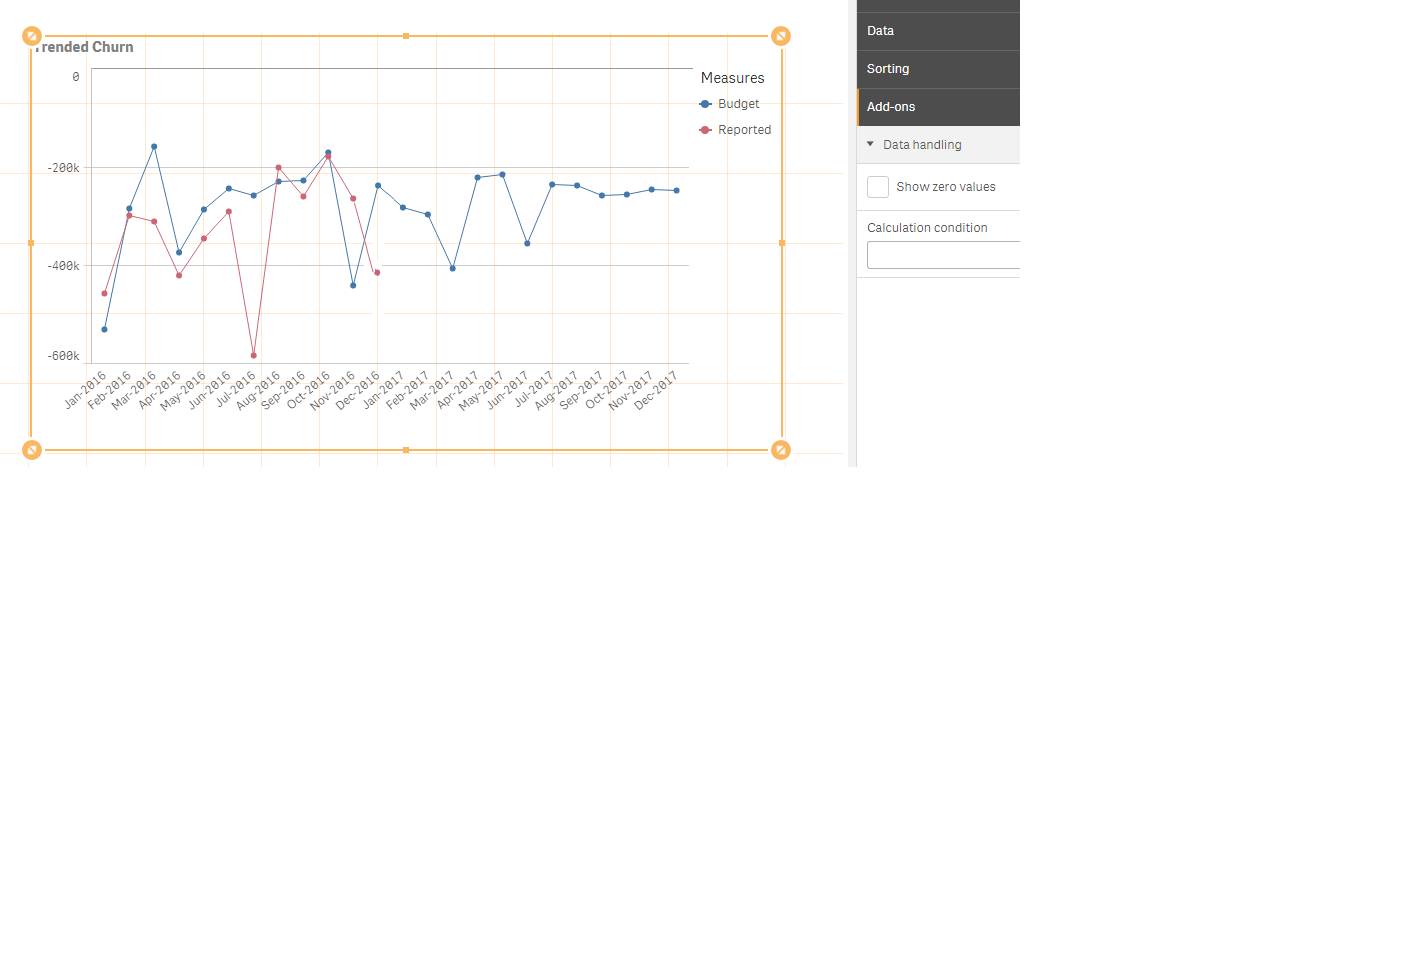This screenshot has width=1410, height=980.
Task: Click the Trended Churn chart title
Action: pyautogui.click(x=83, y=46)
